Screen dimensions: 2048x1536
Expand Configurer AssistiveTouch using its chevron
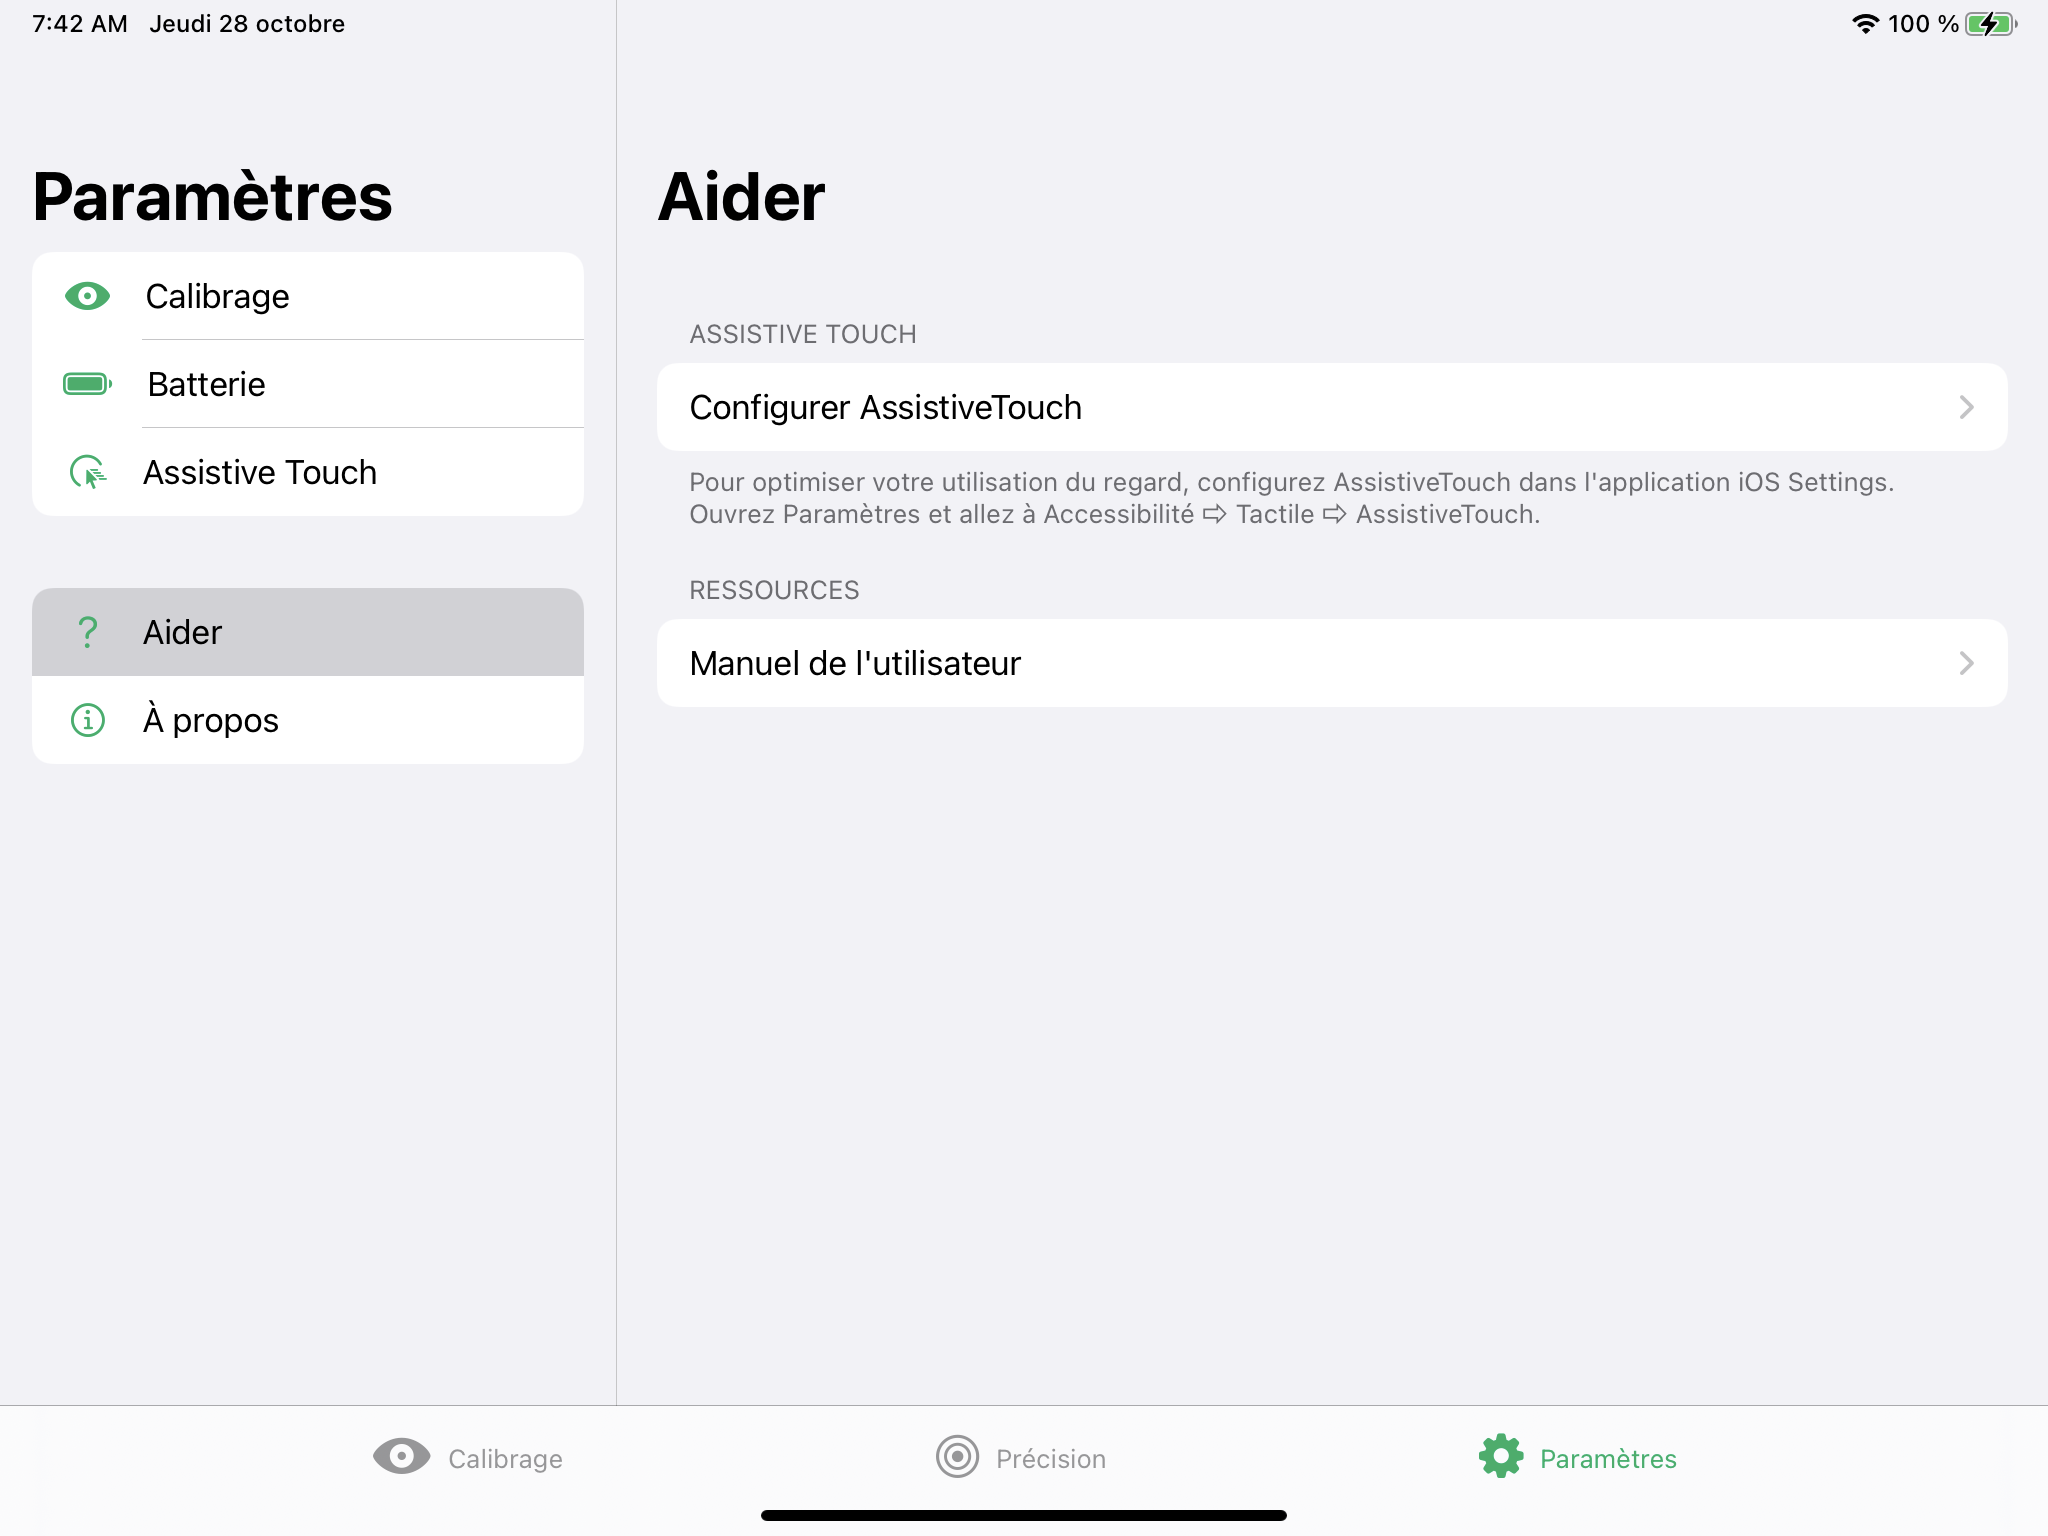1966,407
